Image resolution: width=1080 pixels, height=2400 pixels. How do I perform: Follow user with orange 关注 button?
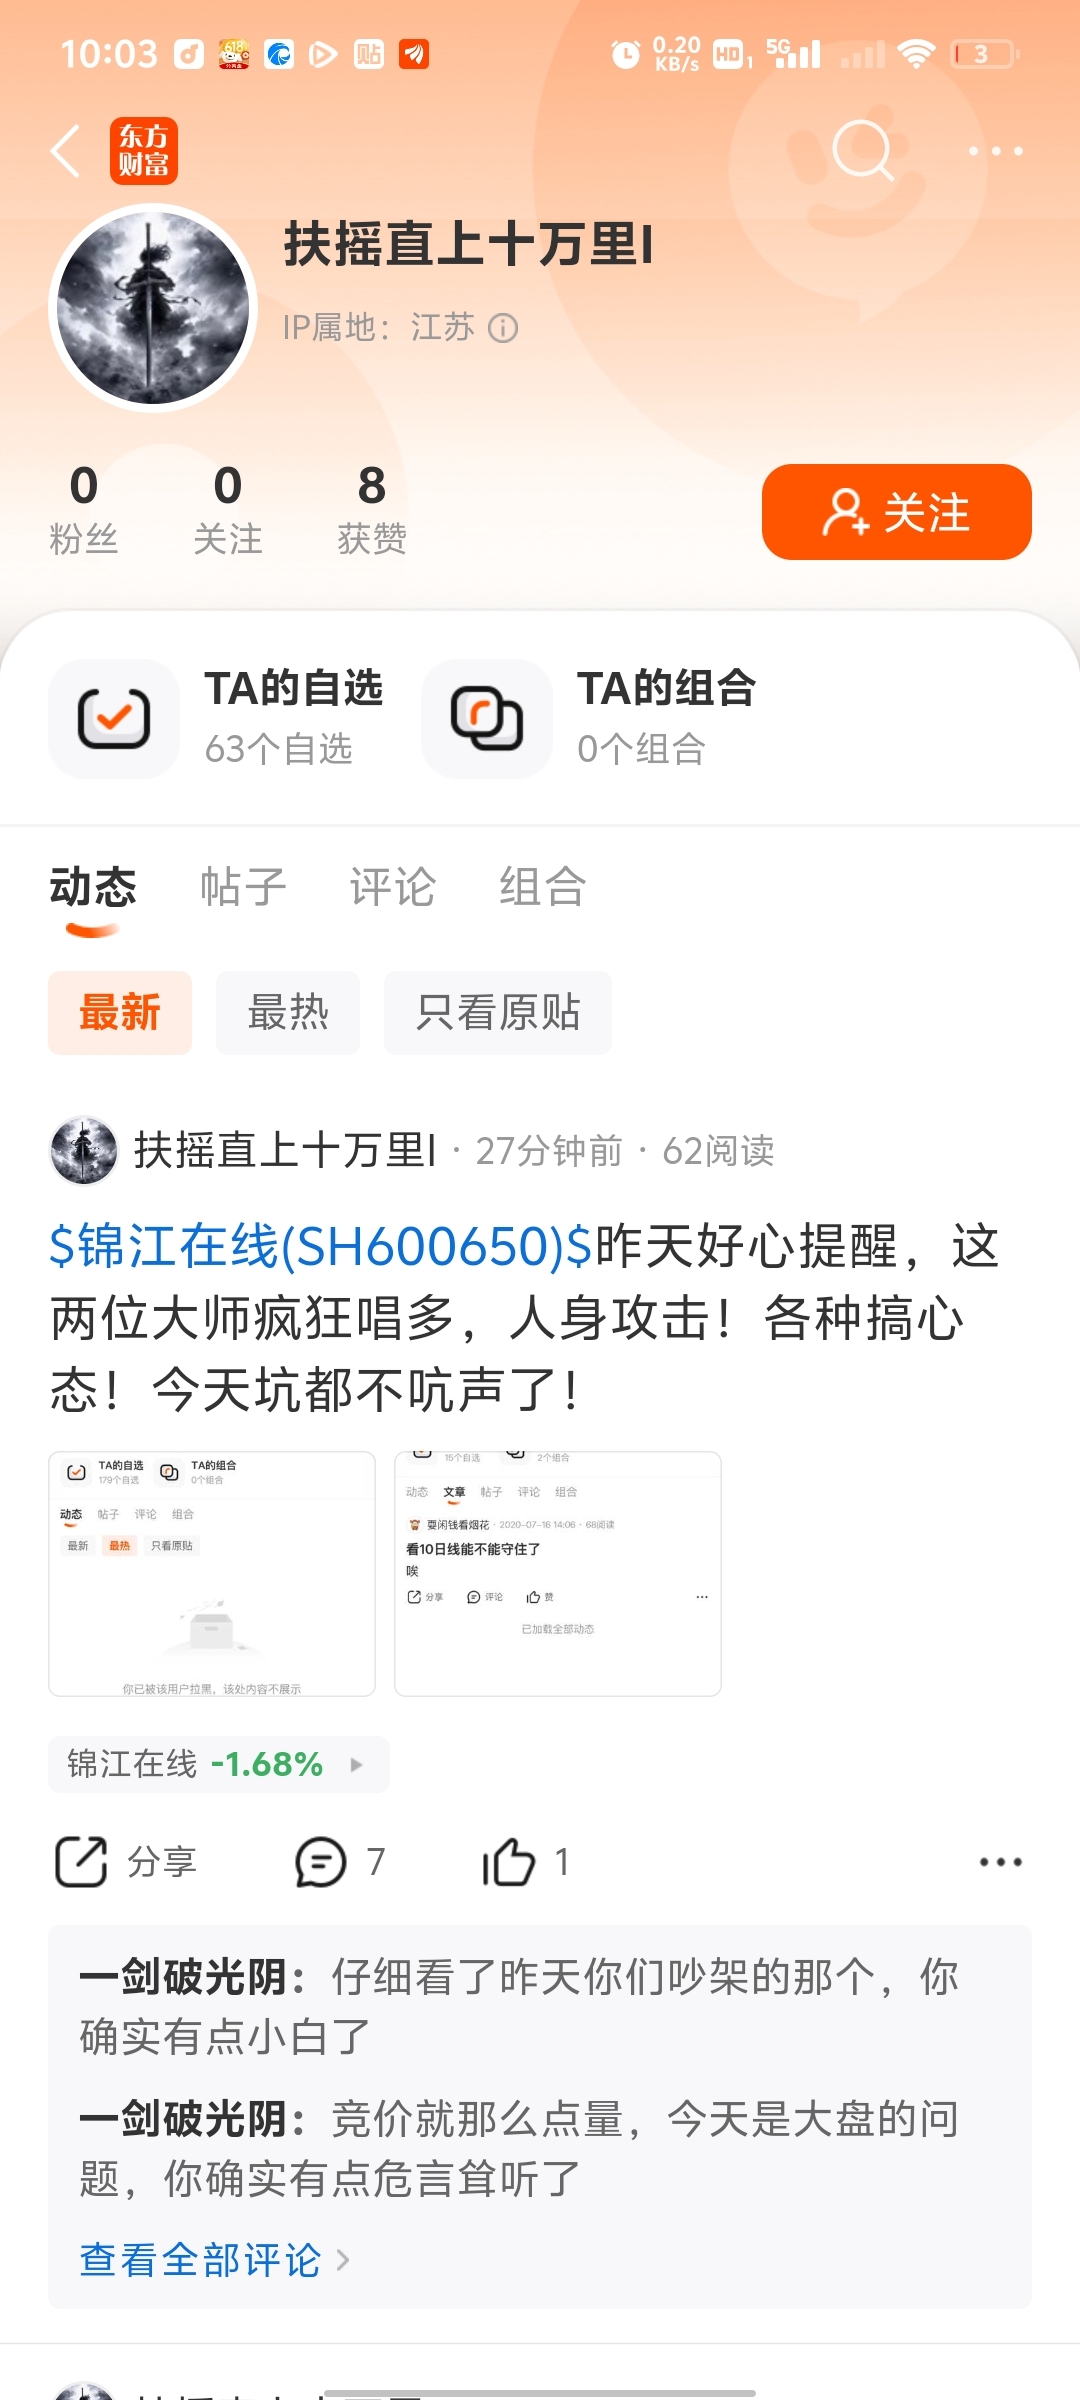tap(897, 512)
